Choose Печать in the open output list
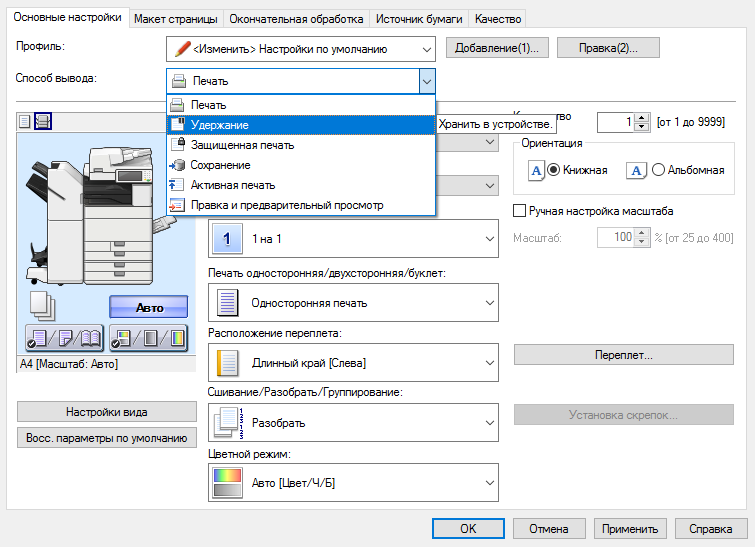Screen dimensions: 755x547 (x=301, y=104)
